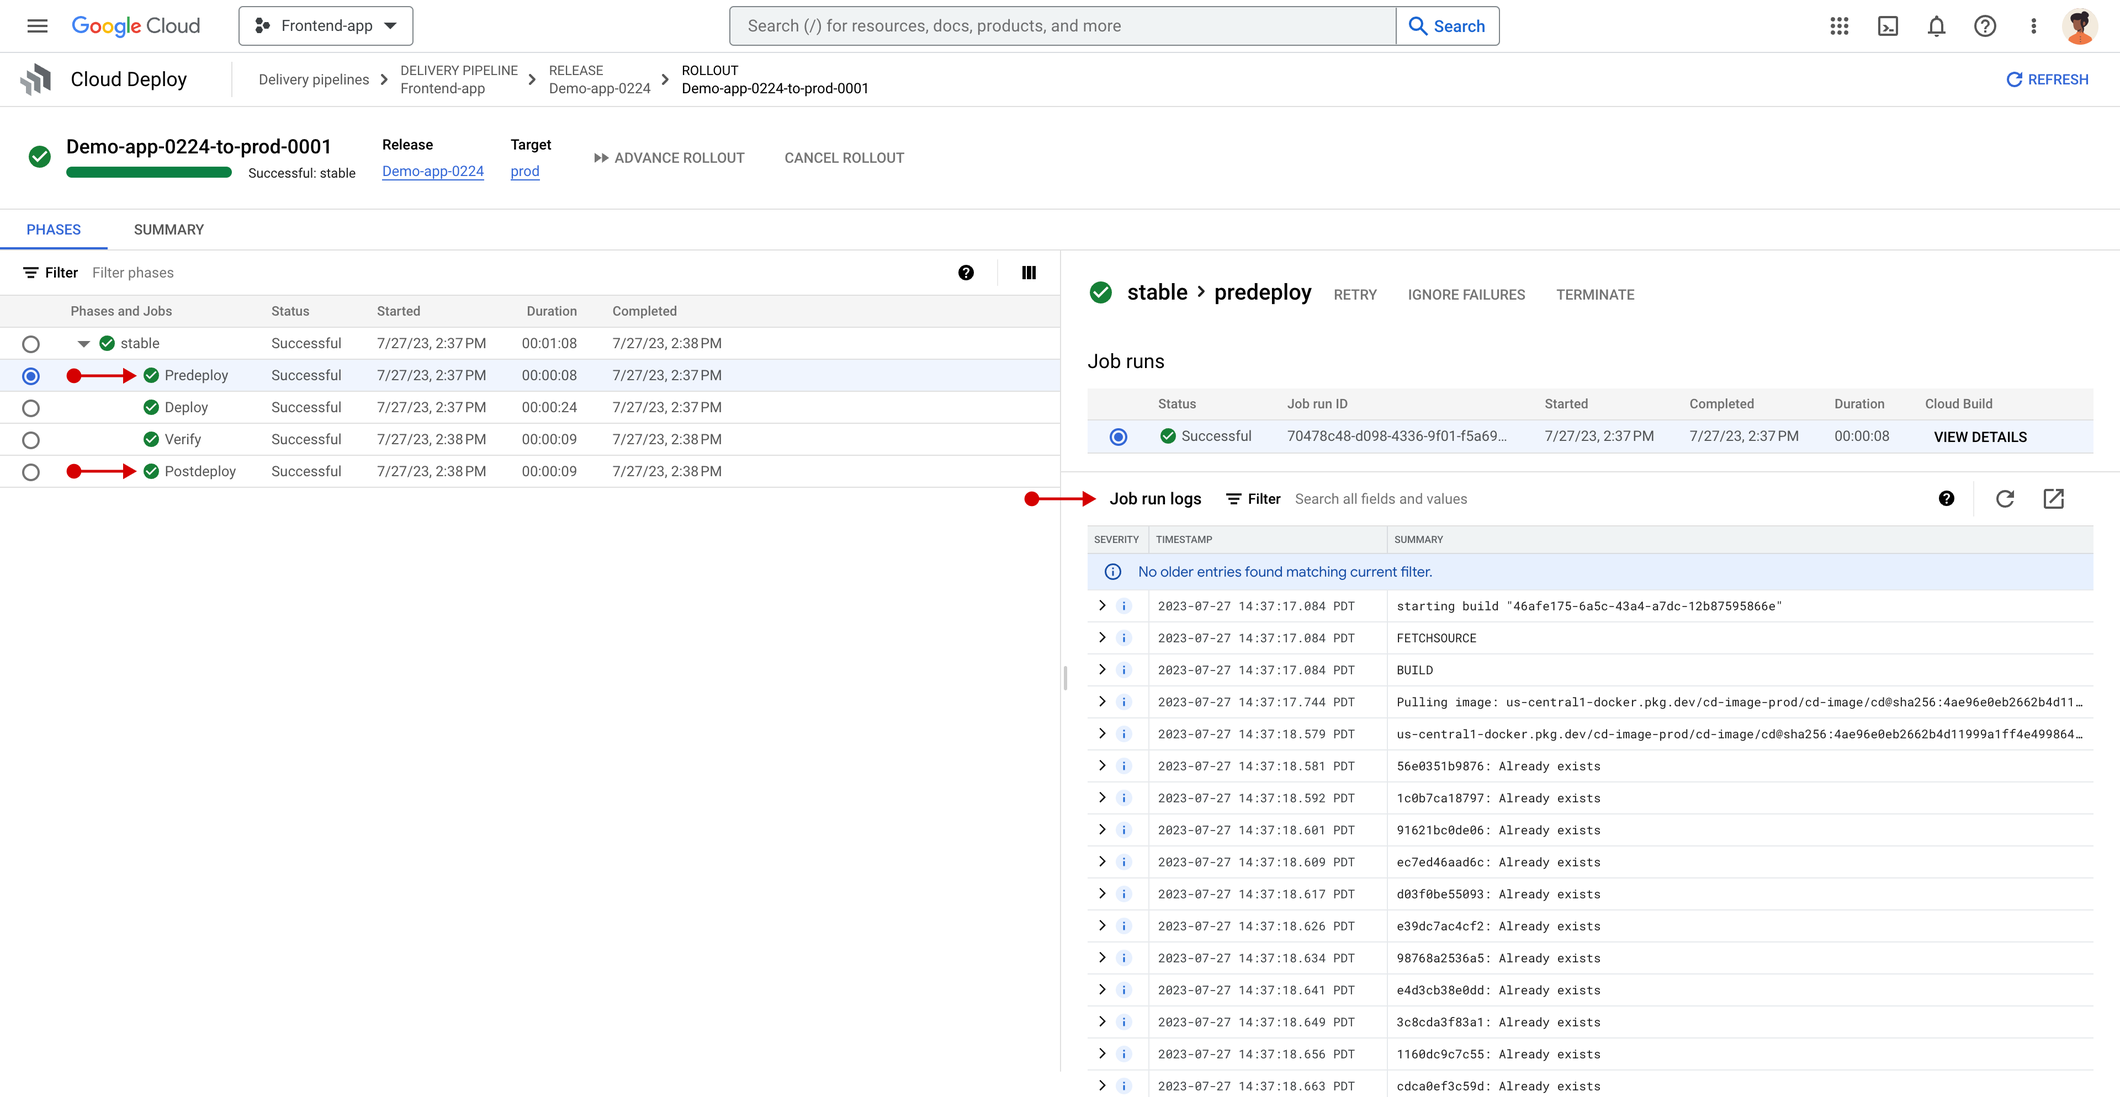The height and width of the screenshot is (1097, 2120).
Task: Switch to the PHASES tab
Action: pos(54,230)
